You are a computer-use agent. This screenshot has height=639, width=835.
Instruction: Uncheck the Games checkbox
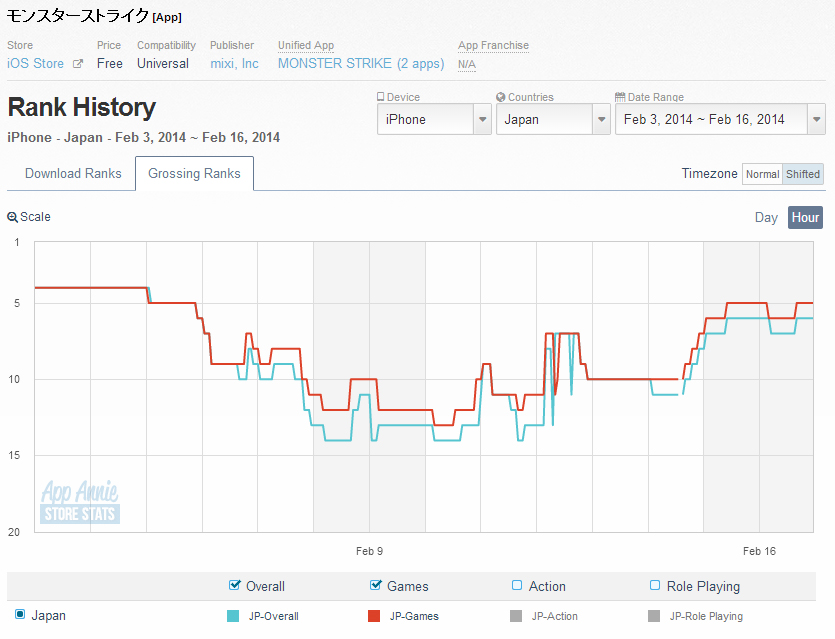(375, 585)
